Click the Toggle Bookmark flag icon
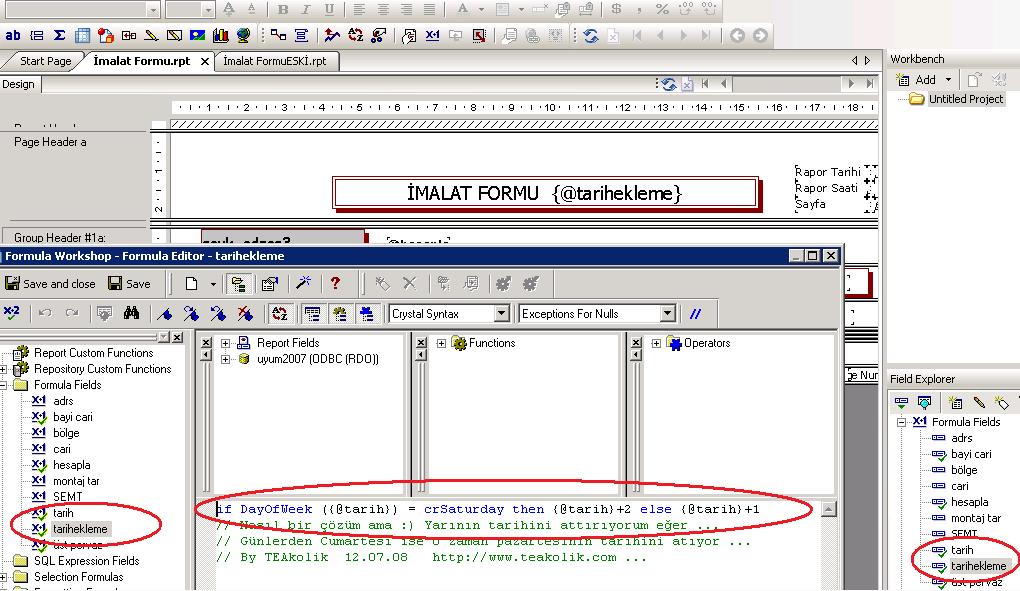The image size is (1020, 591). click(x=165, y=313)
